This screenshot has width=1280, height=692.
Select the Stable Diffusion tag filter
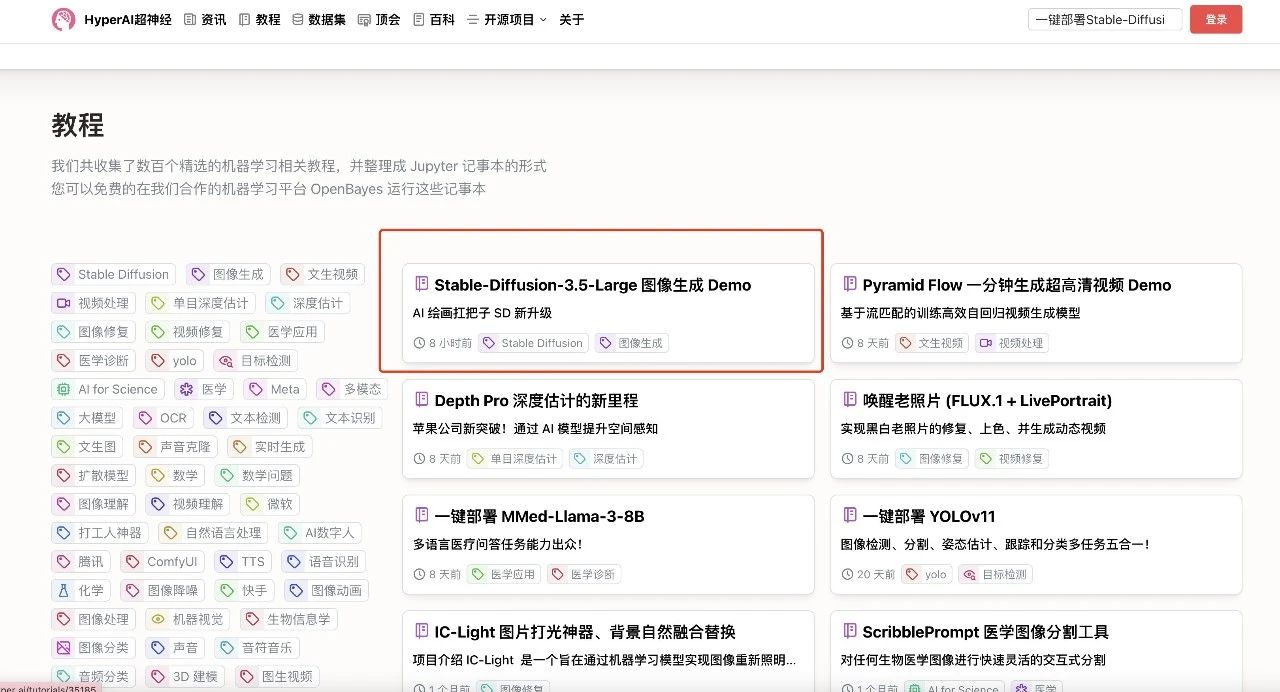click(114, 274)
